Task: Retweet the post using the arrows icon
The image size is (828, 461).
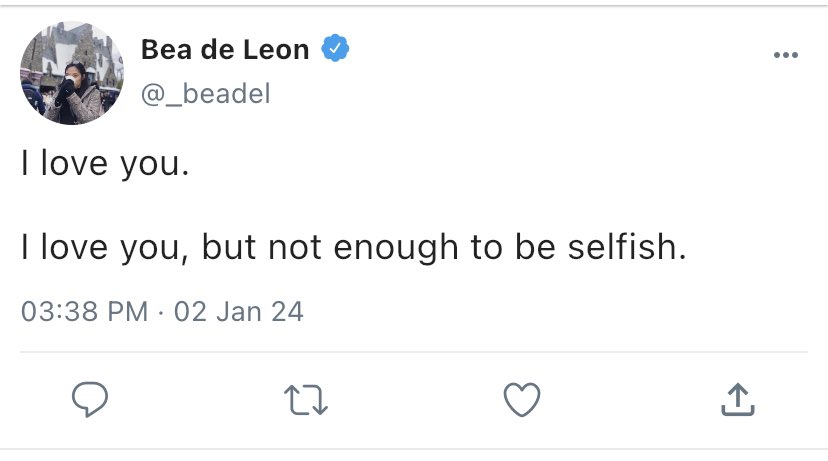Action: (x=306, y=400)
